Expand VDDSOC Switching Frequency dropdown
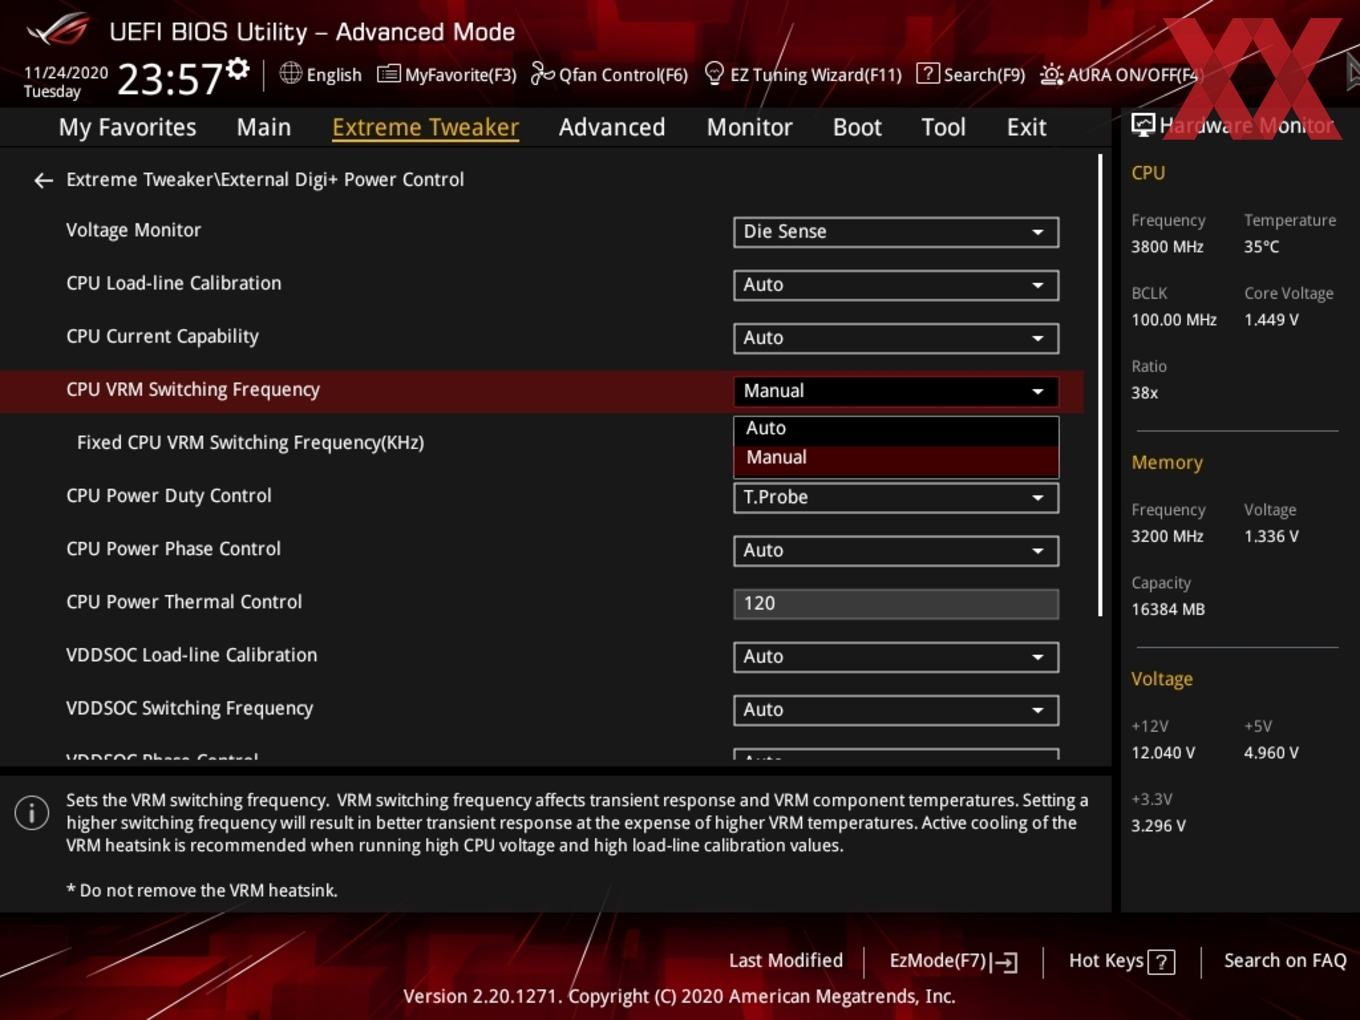Viewport: 1360px width, 1020px height. click(895, 710)
